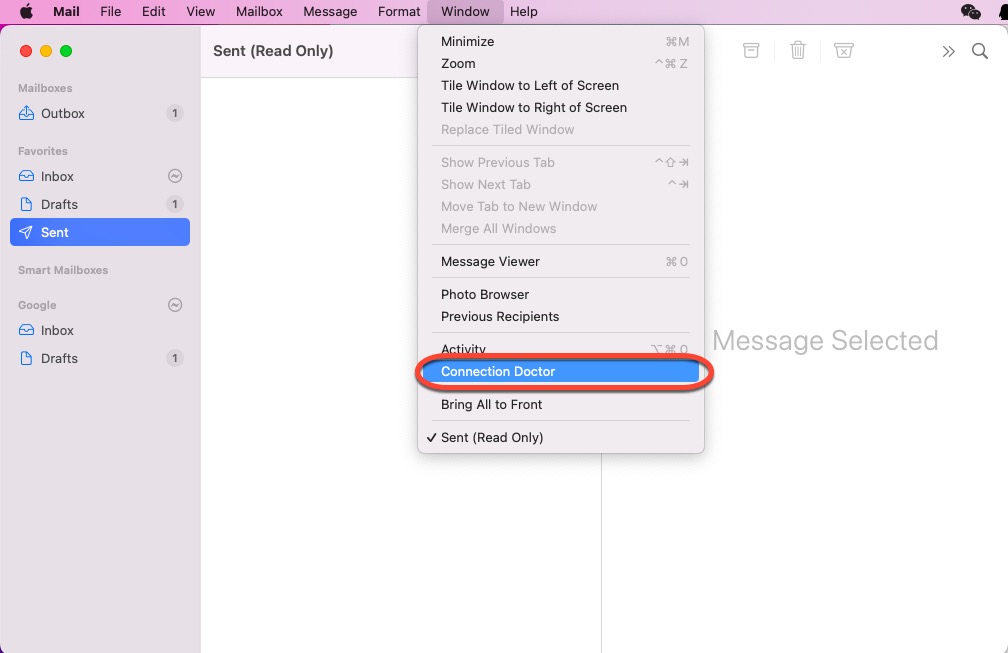Click the activity indicator beside Favorites Inbox
Viewport: 1008px width, 653px height.
pyautogui.click(x=175, y=176)
